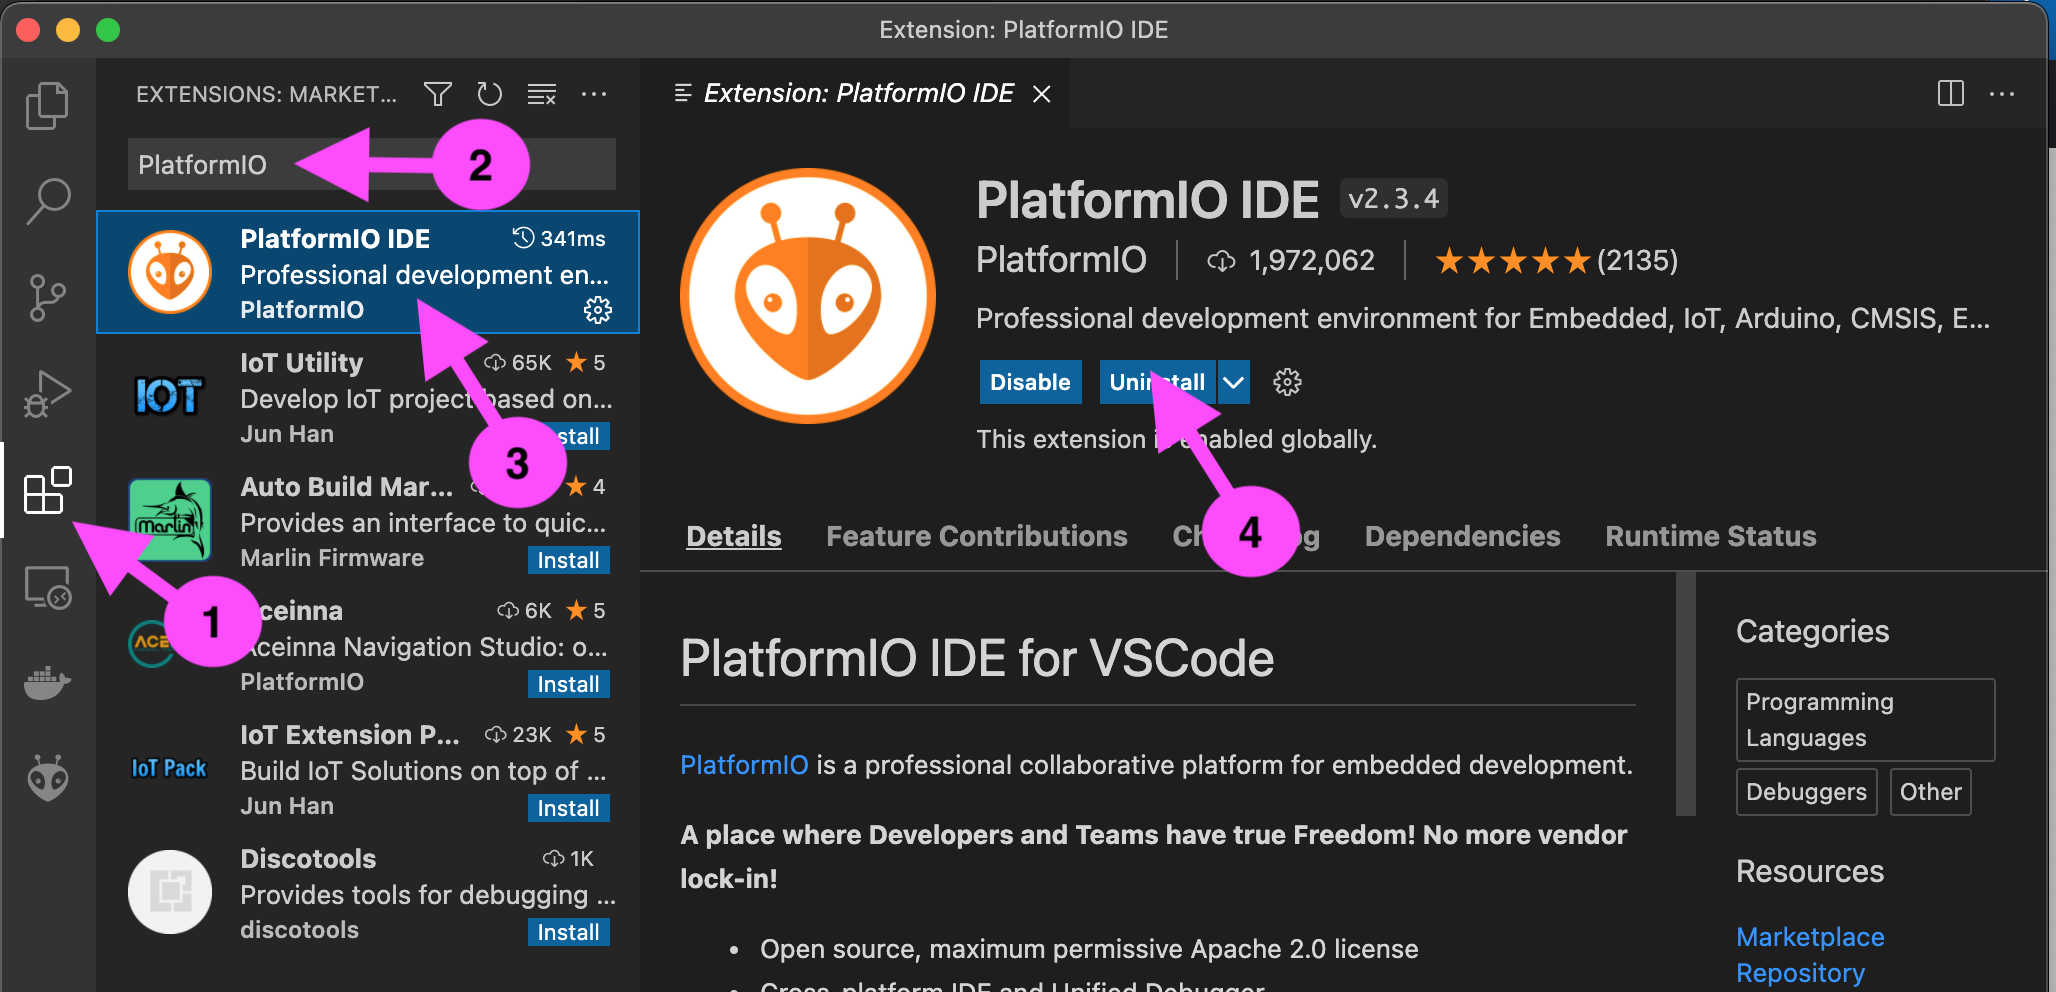Click the 341ms activation time label
Image resolution: width=2056 pixels, height=992 pixels.
click(560, 239)
